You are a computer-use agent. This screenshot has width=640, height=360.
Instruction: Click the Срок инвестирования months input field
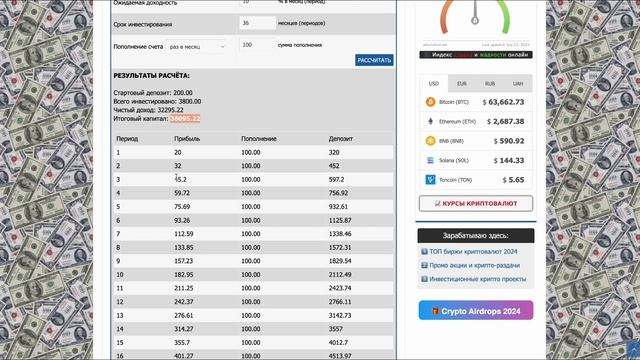point(258,23)
